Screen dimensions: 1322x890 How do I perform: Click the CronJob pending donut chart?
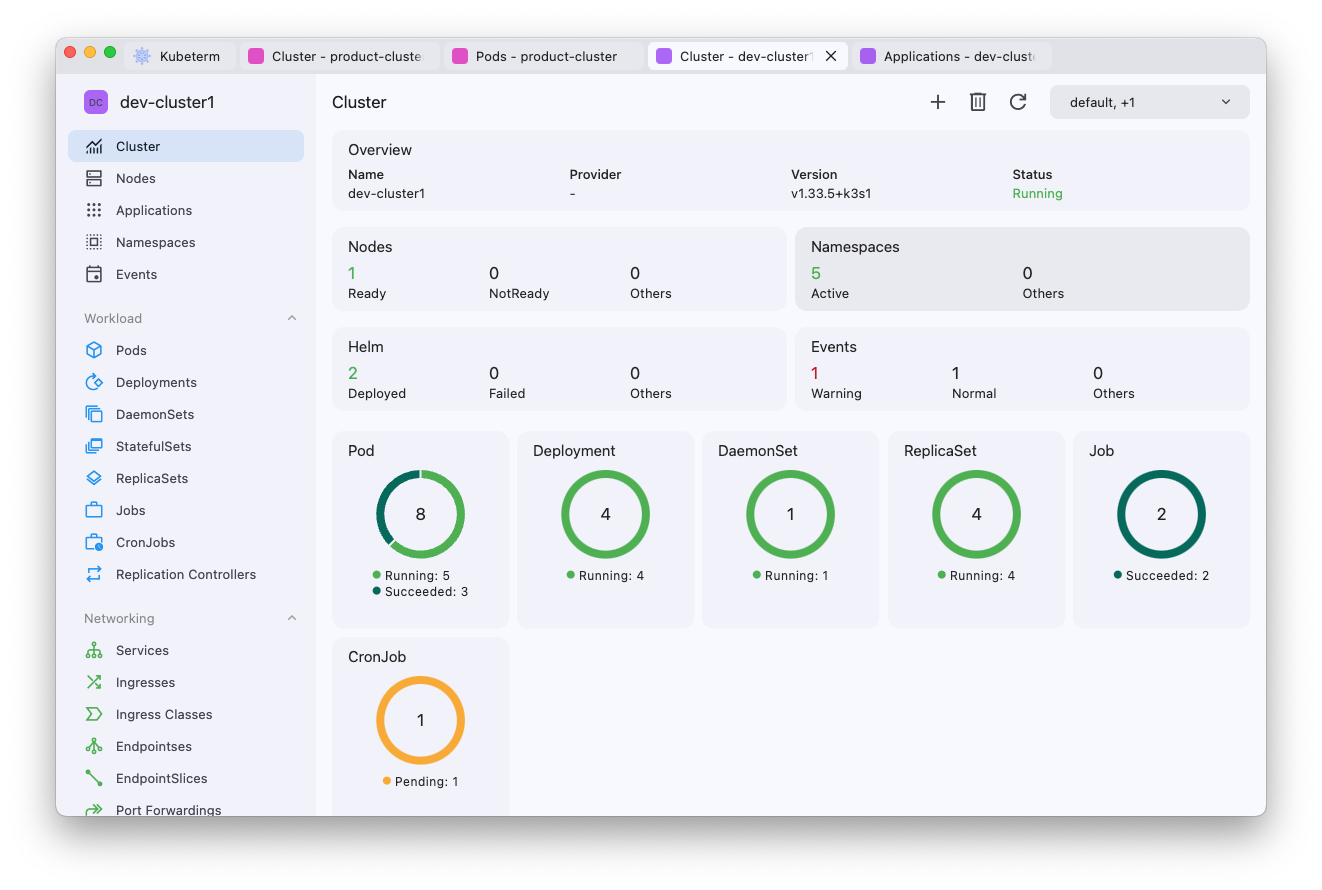(x=421, y=720)
